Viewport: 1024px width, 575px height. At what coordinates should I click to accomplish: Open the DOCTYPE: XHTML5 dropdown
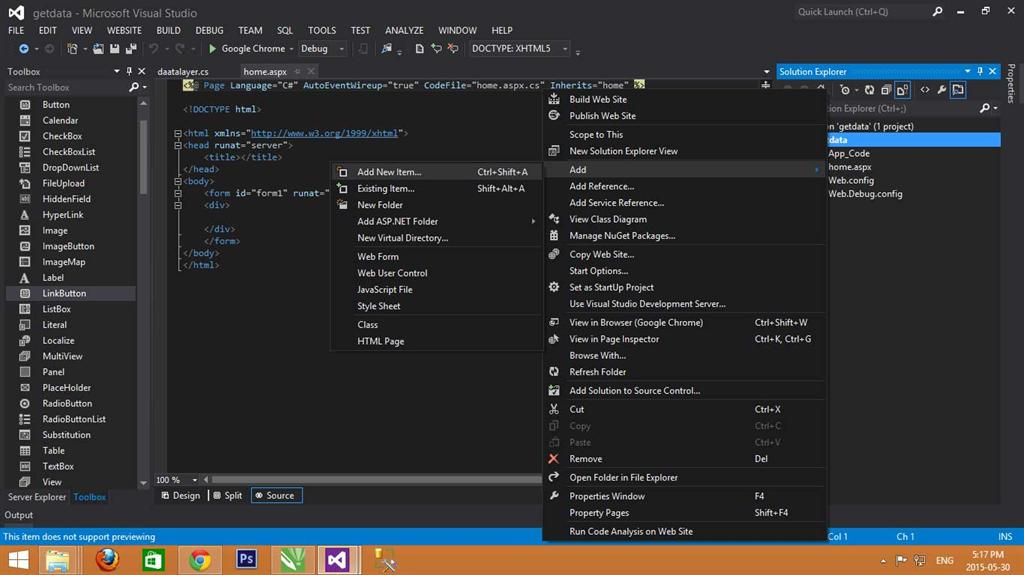(520, 48)
